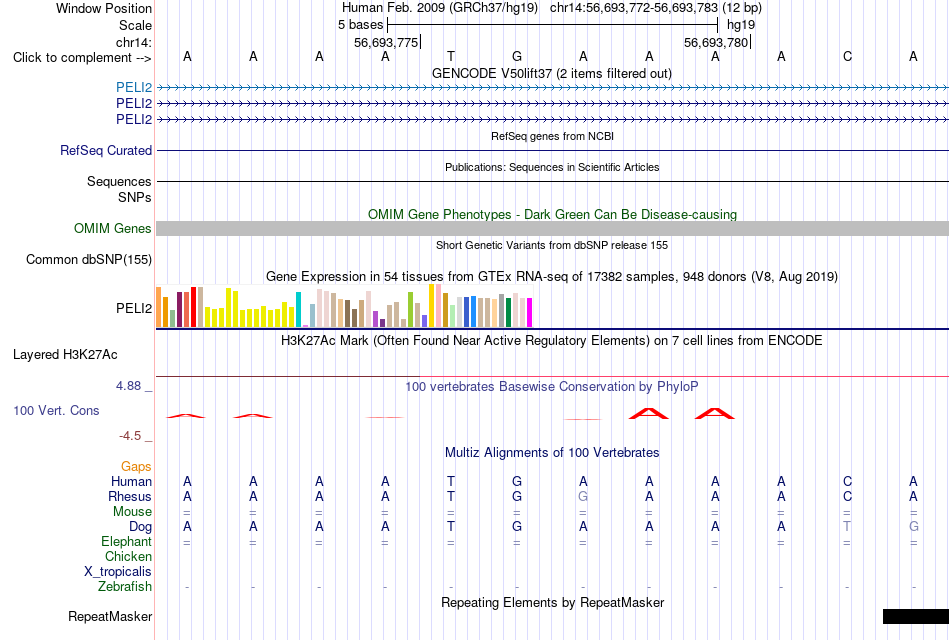
Task: Click the Sequences track label
Action: [119, 181]
